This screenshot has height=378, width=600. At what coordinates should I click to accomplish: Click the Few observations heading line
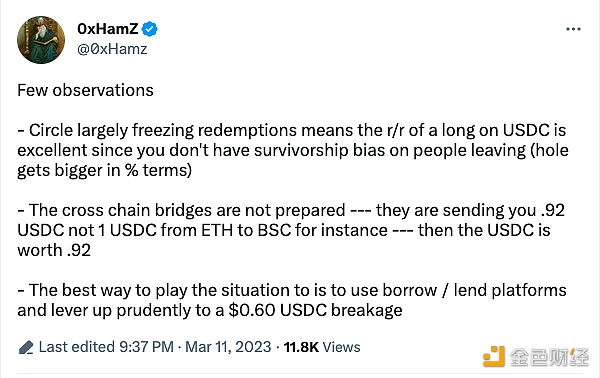click(x=85, y=91)
